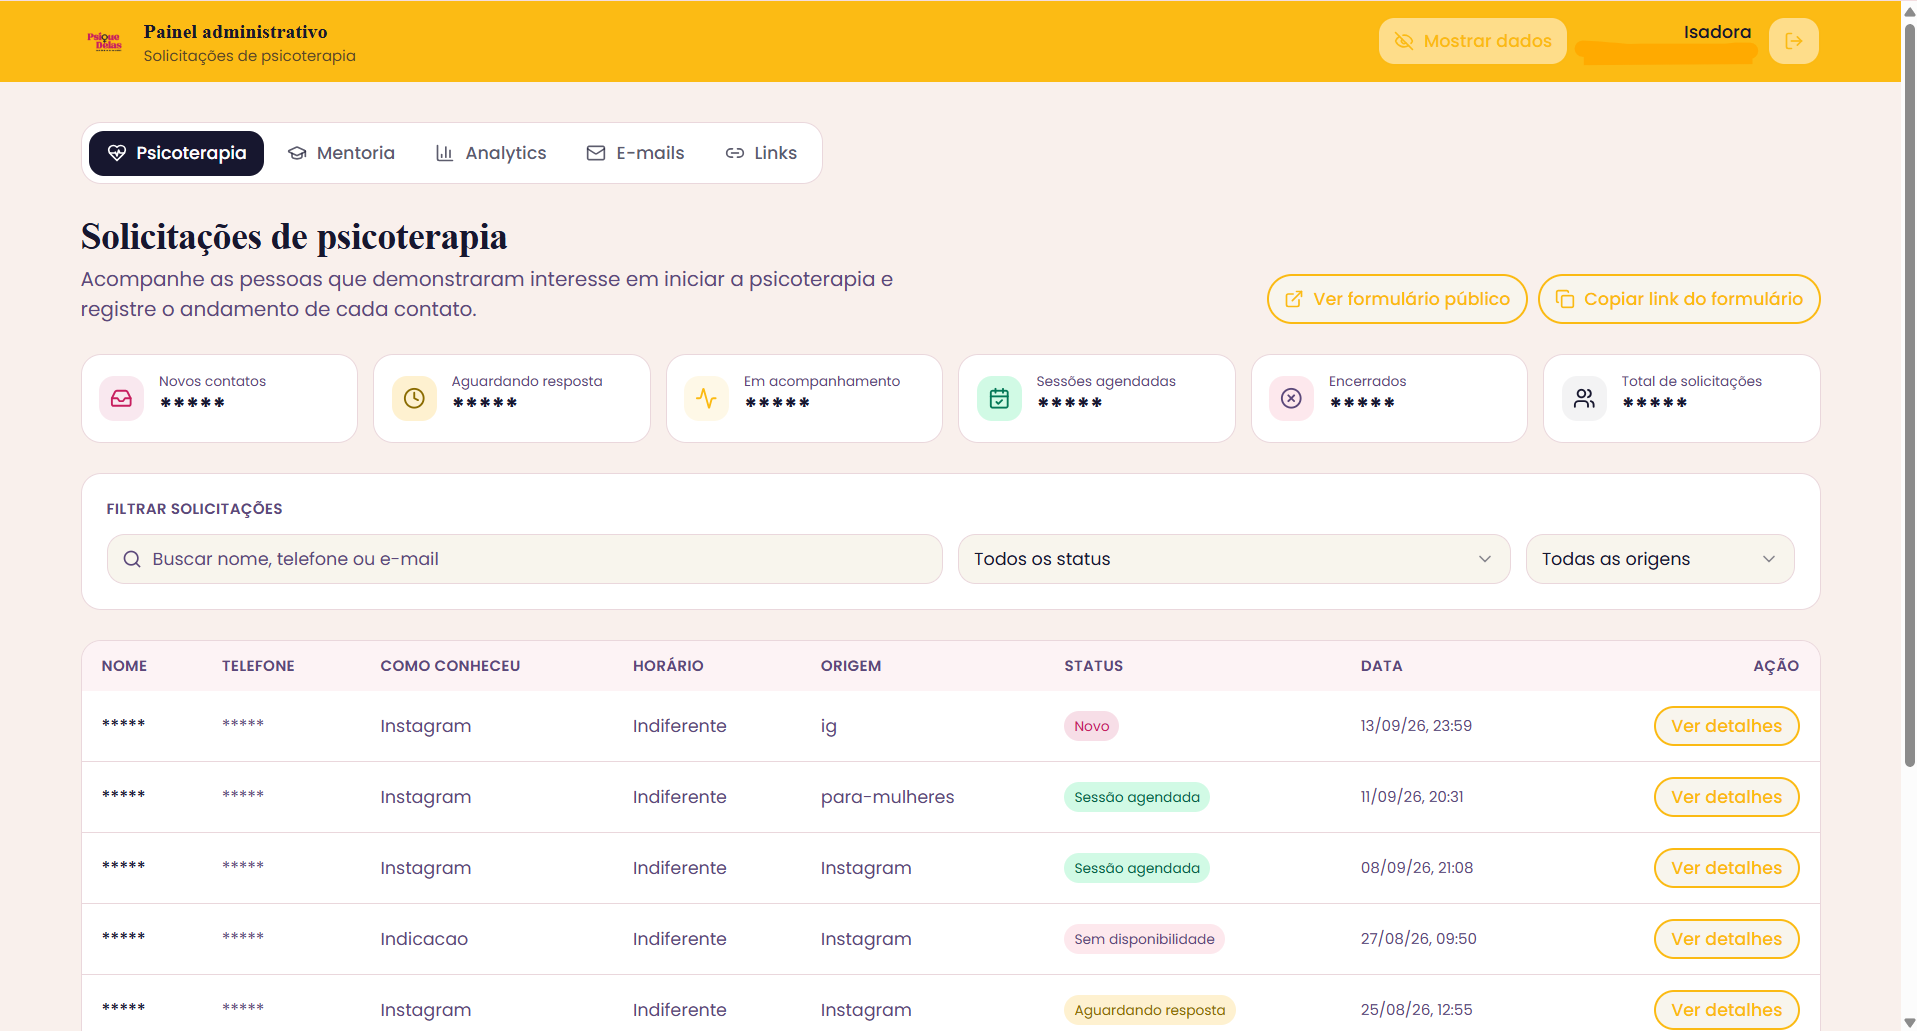Switch to the Mentoria tab
1917x1031 pixels.
(x=341, y=153)
